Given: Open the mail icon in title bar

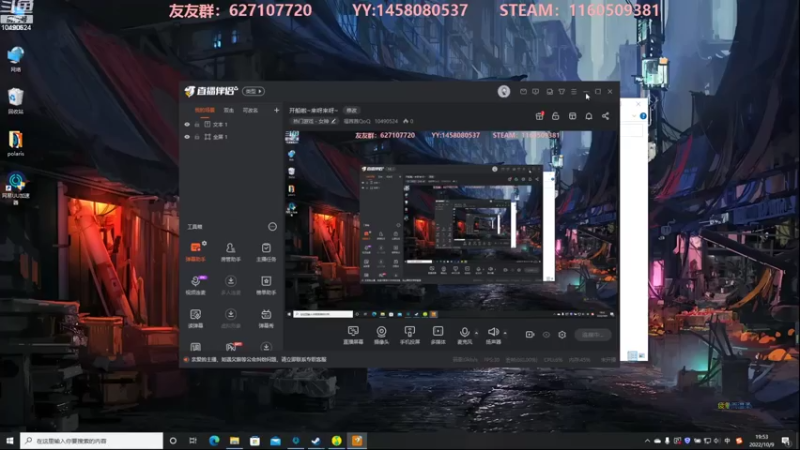Looking at the screenshot, I should [x=523, y=91].
